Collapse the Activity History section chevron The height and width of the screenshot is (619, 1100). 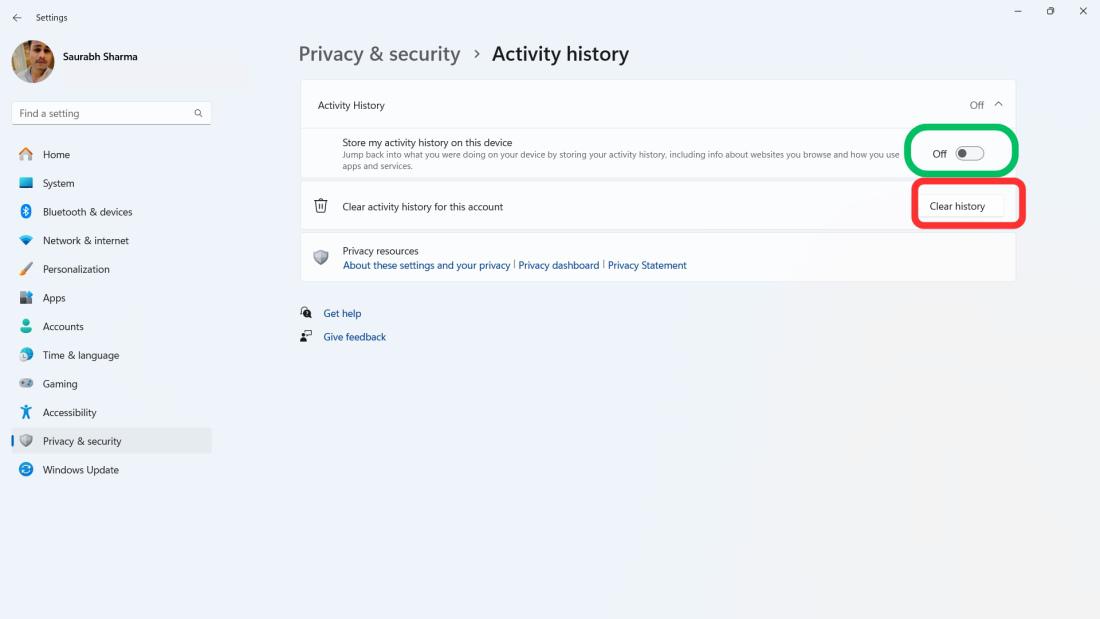click(998, 104)
